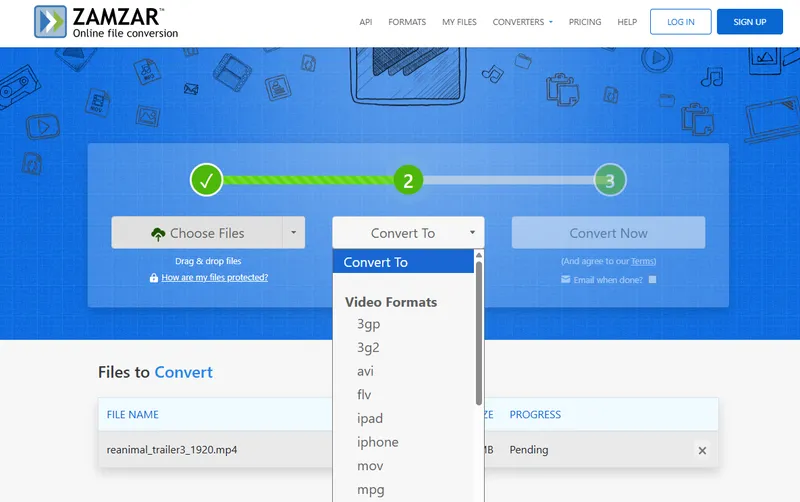Screen dimensions: 800x502
Task: Click the Video Formats group heading
Action: [x=391, y=302]
